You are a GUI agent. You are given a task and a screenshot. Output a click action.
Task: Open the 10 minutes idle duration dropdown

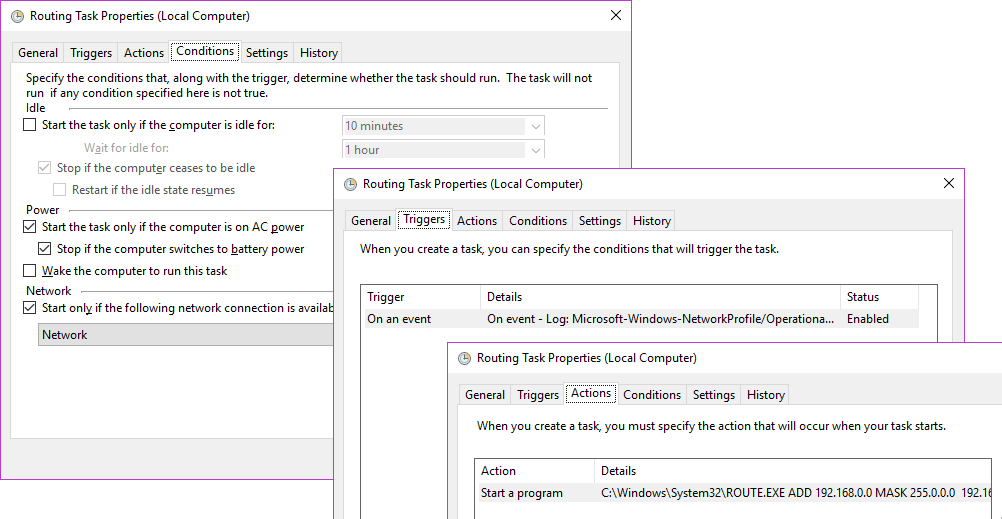pyautogui.click(x=536, y=126)
